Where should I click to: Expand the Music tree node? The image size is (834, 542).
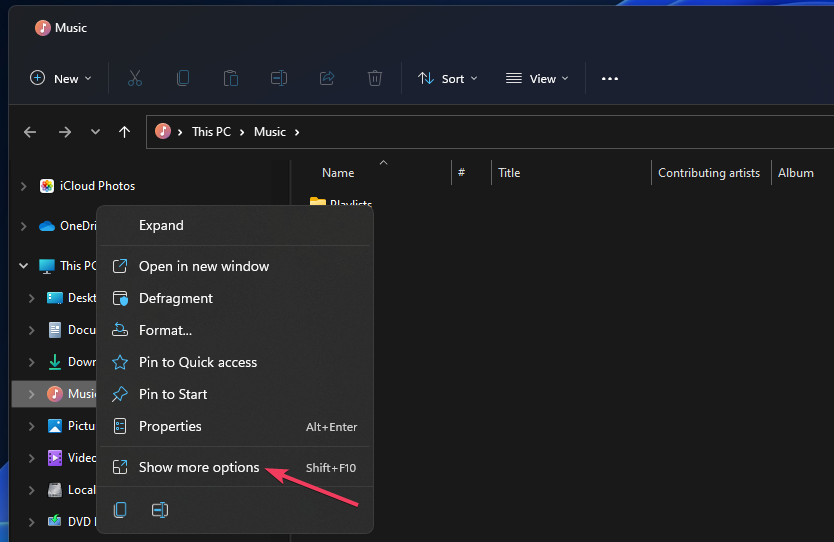coord(32,394)
